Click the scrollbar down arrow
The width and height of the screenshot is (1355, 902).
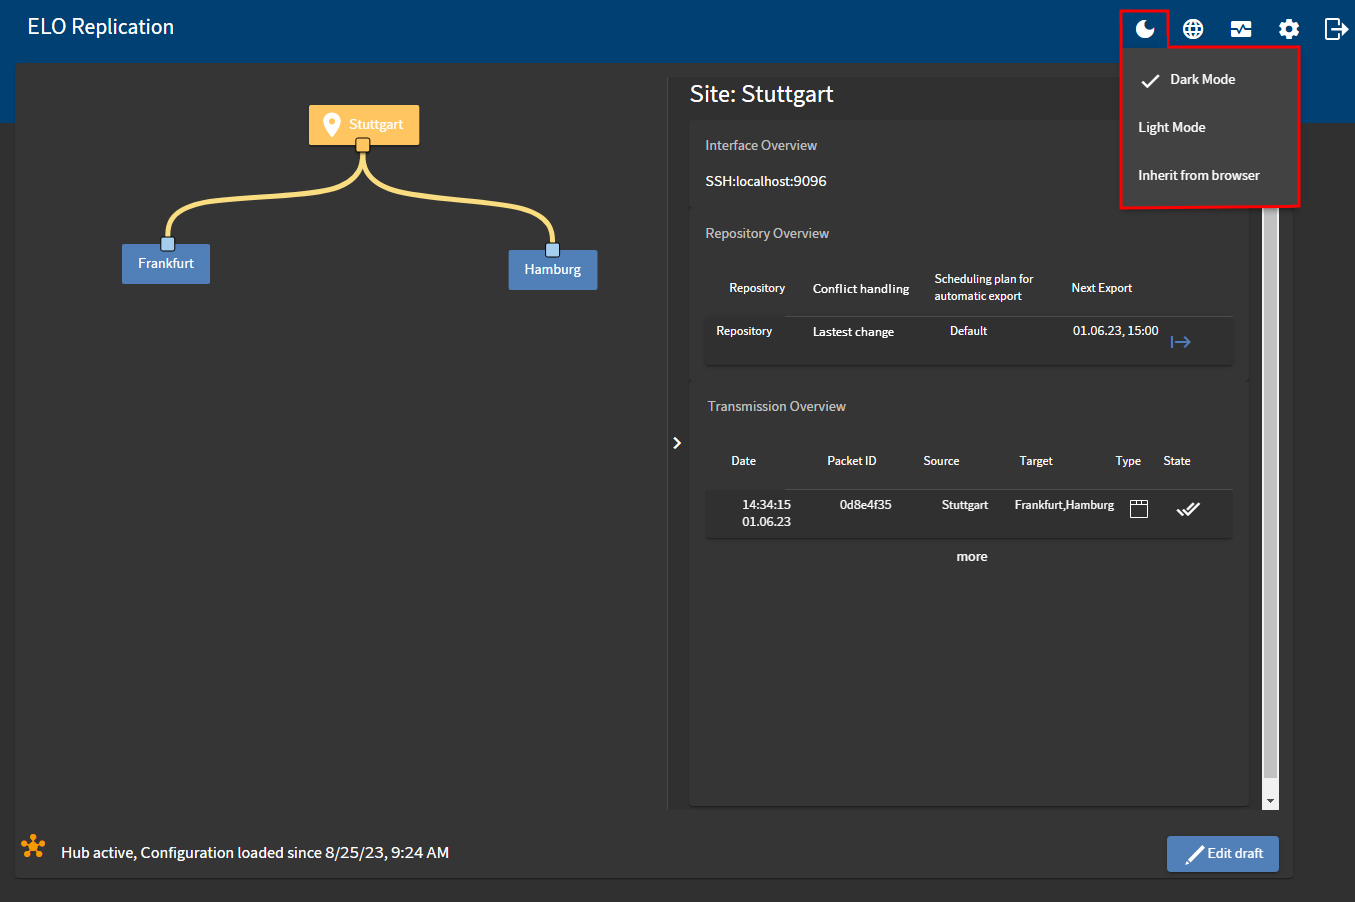[x=1271, y=801]
